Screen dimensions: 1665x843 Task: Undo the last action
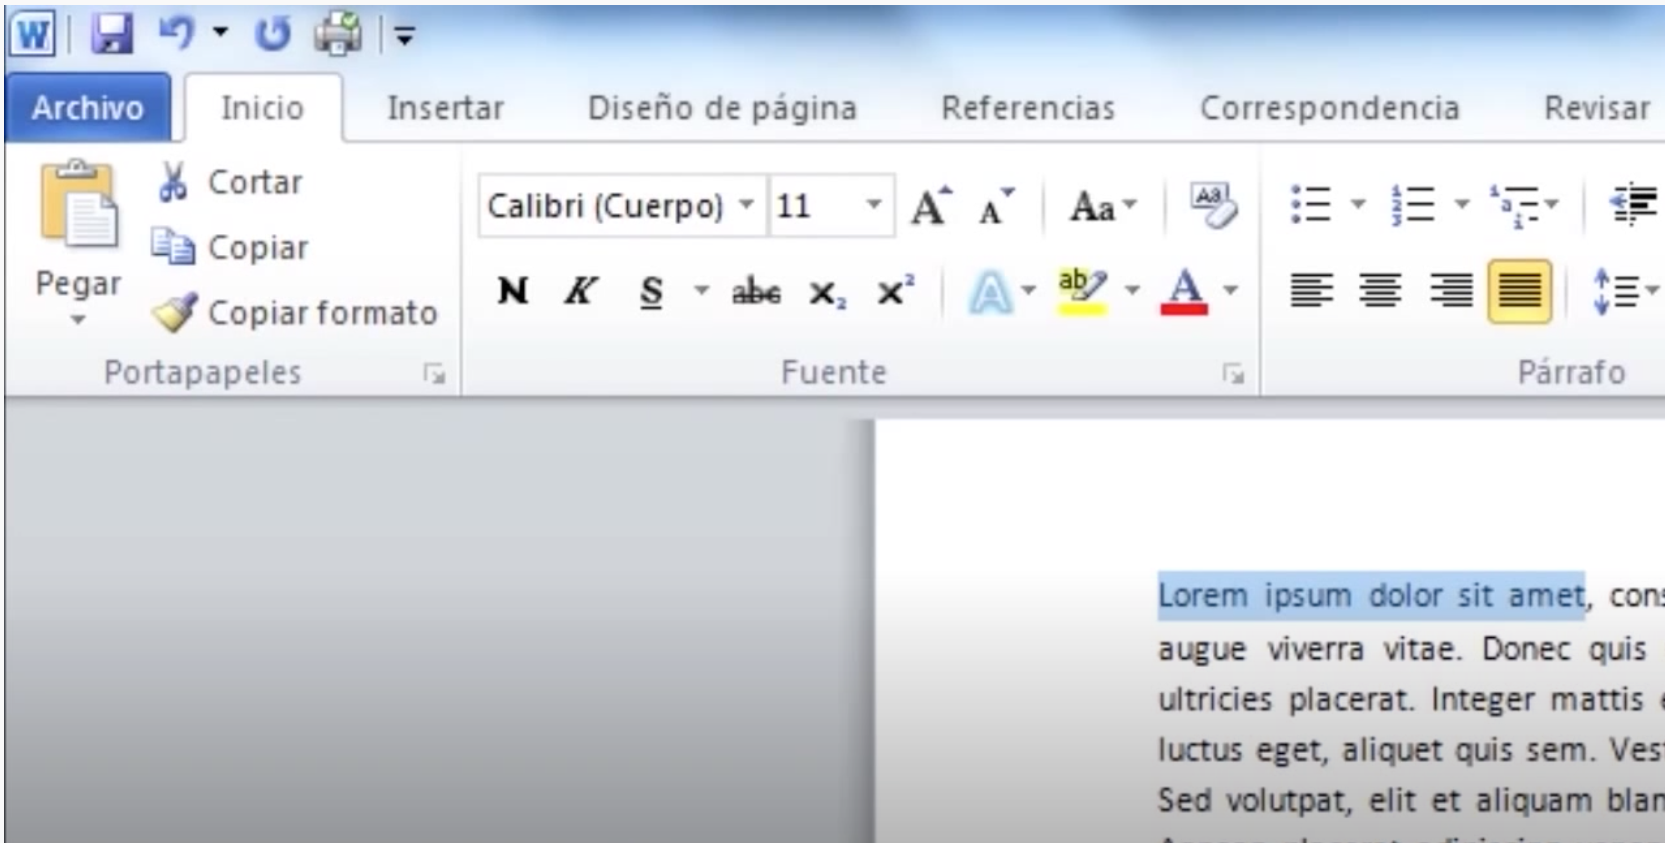coord(178,34)
